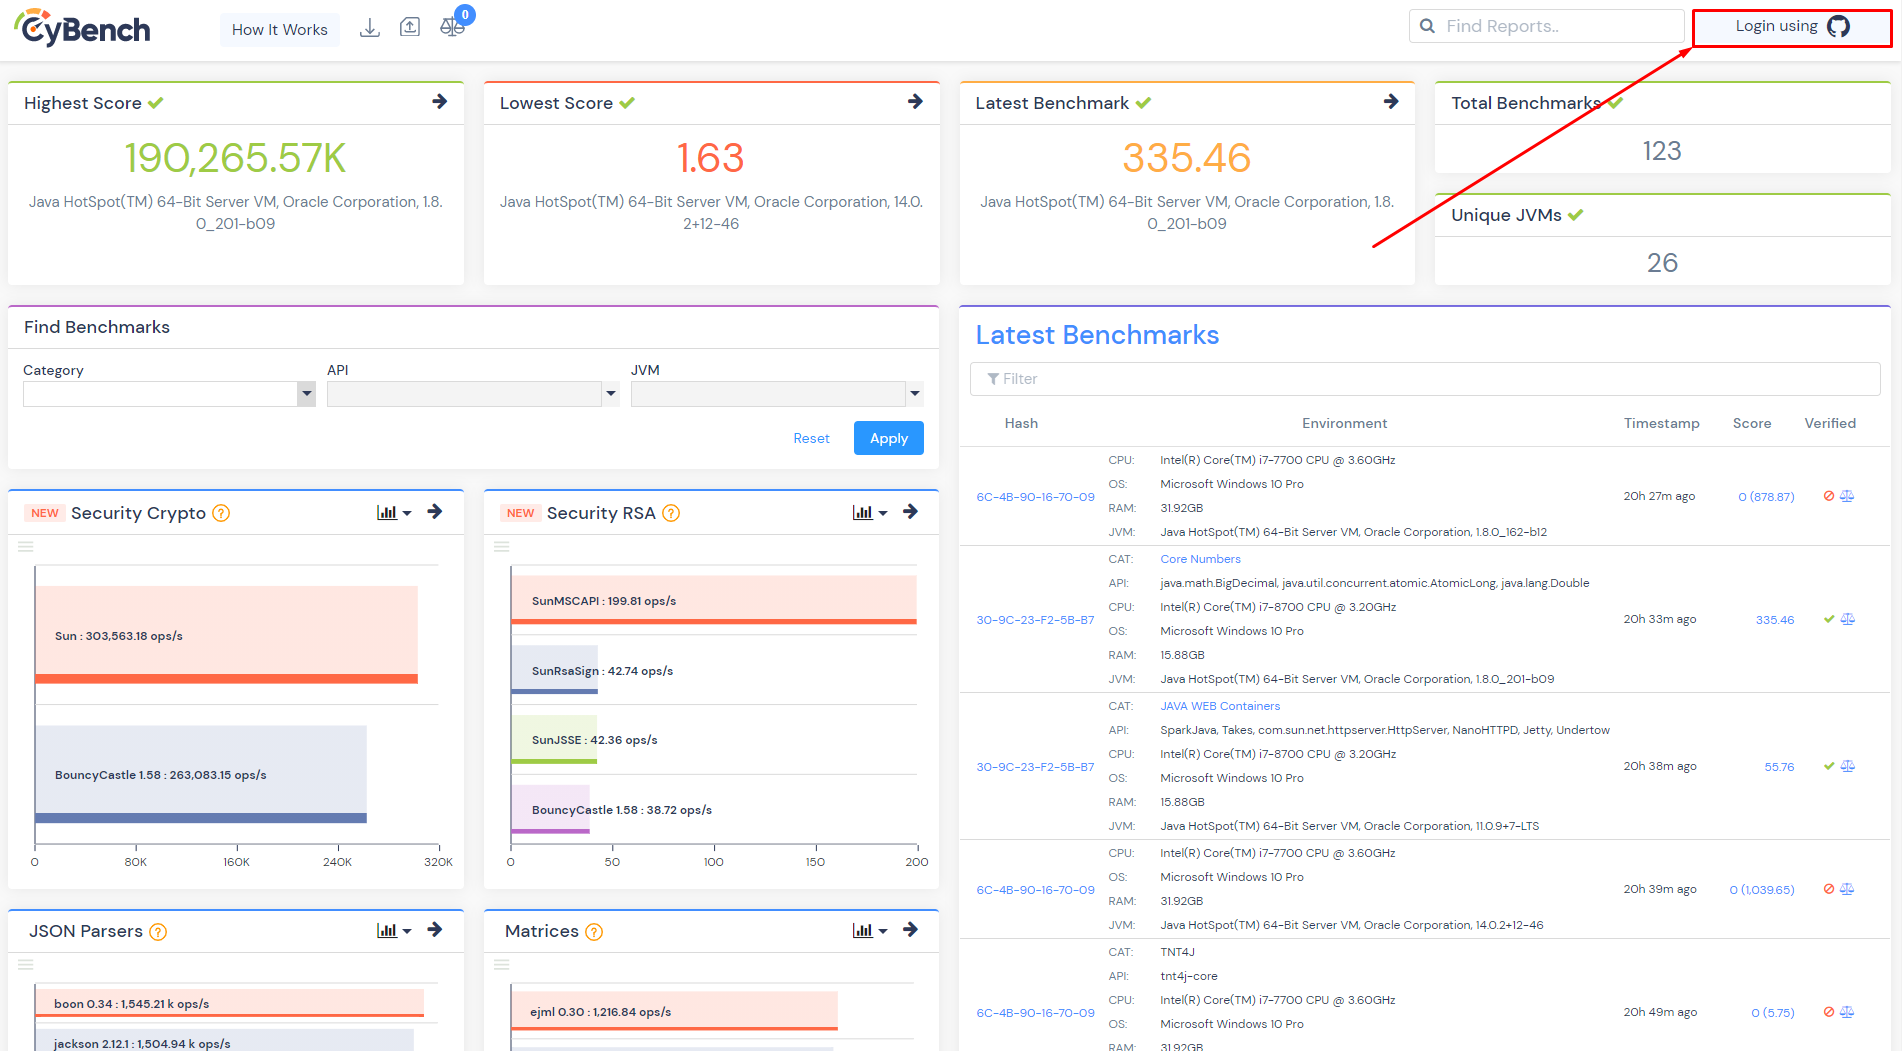Click the Core Numbers category link

(x=1200, y=559)
